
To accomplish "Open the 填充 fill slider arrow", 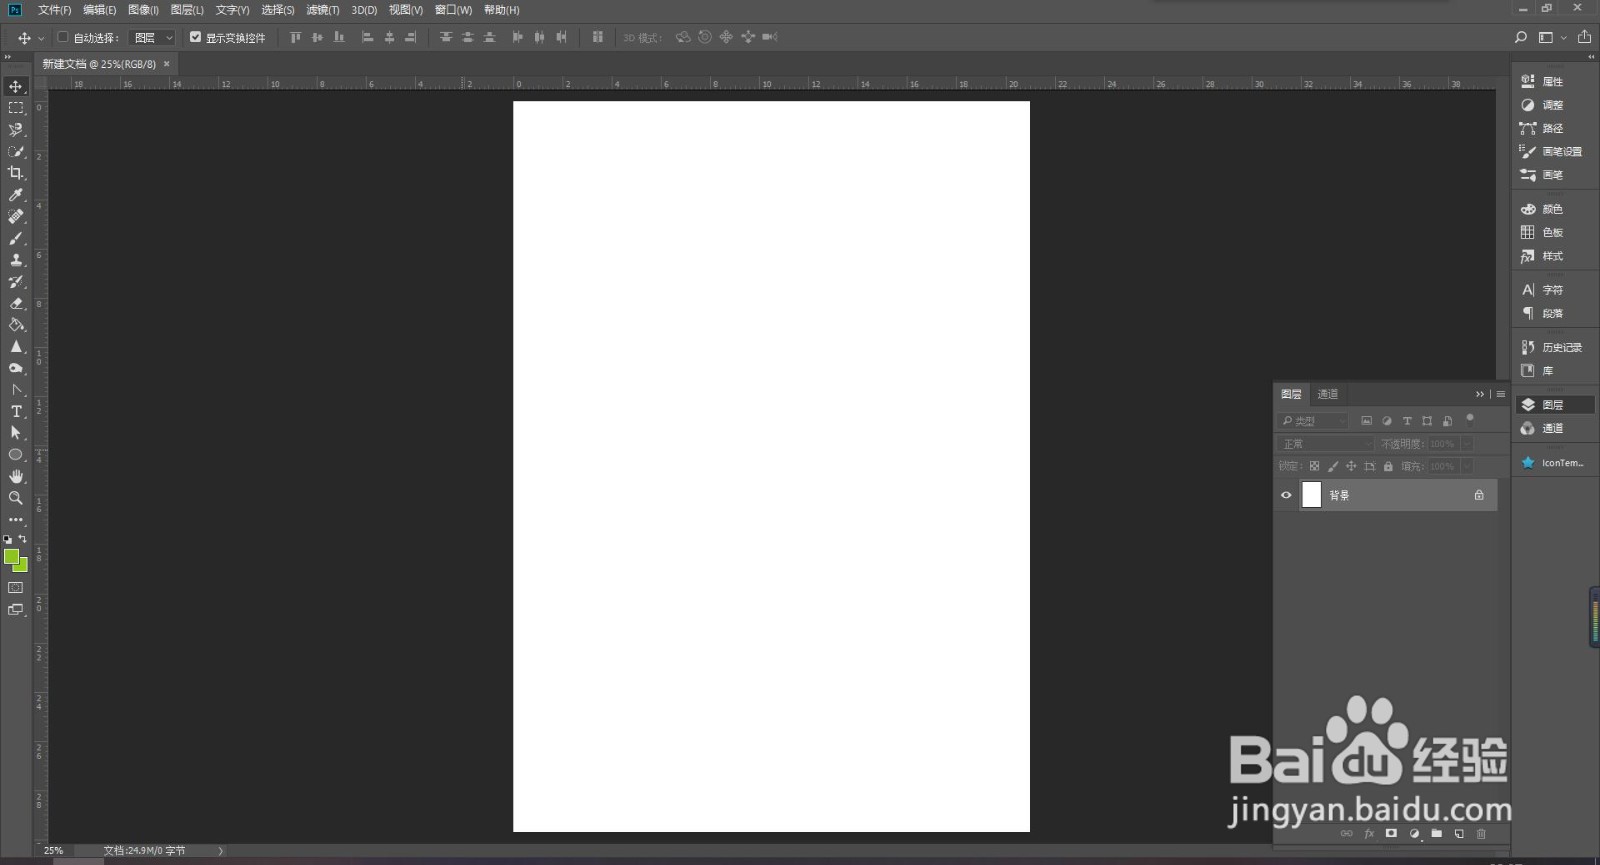I will [1467, 466].
